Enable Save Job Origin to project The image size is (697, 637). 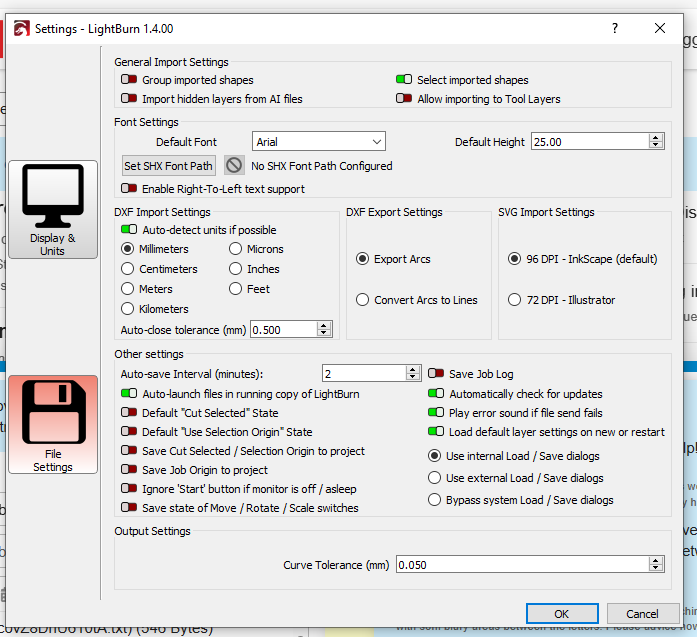point(129,469)
